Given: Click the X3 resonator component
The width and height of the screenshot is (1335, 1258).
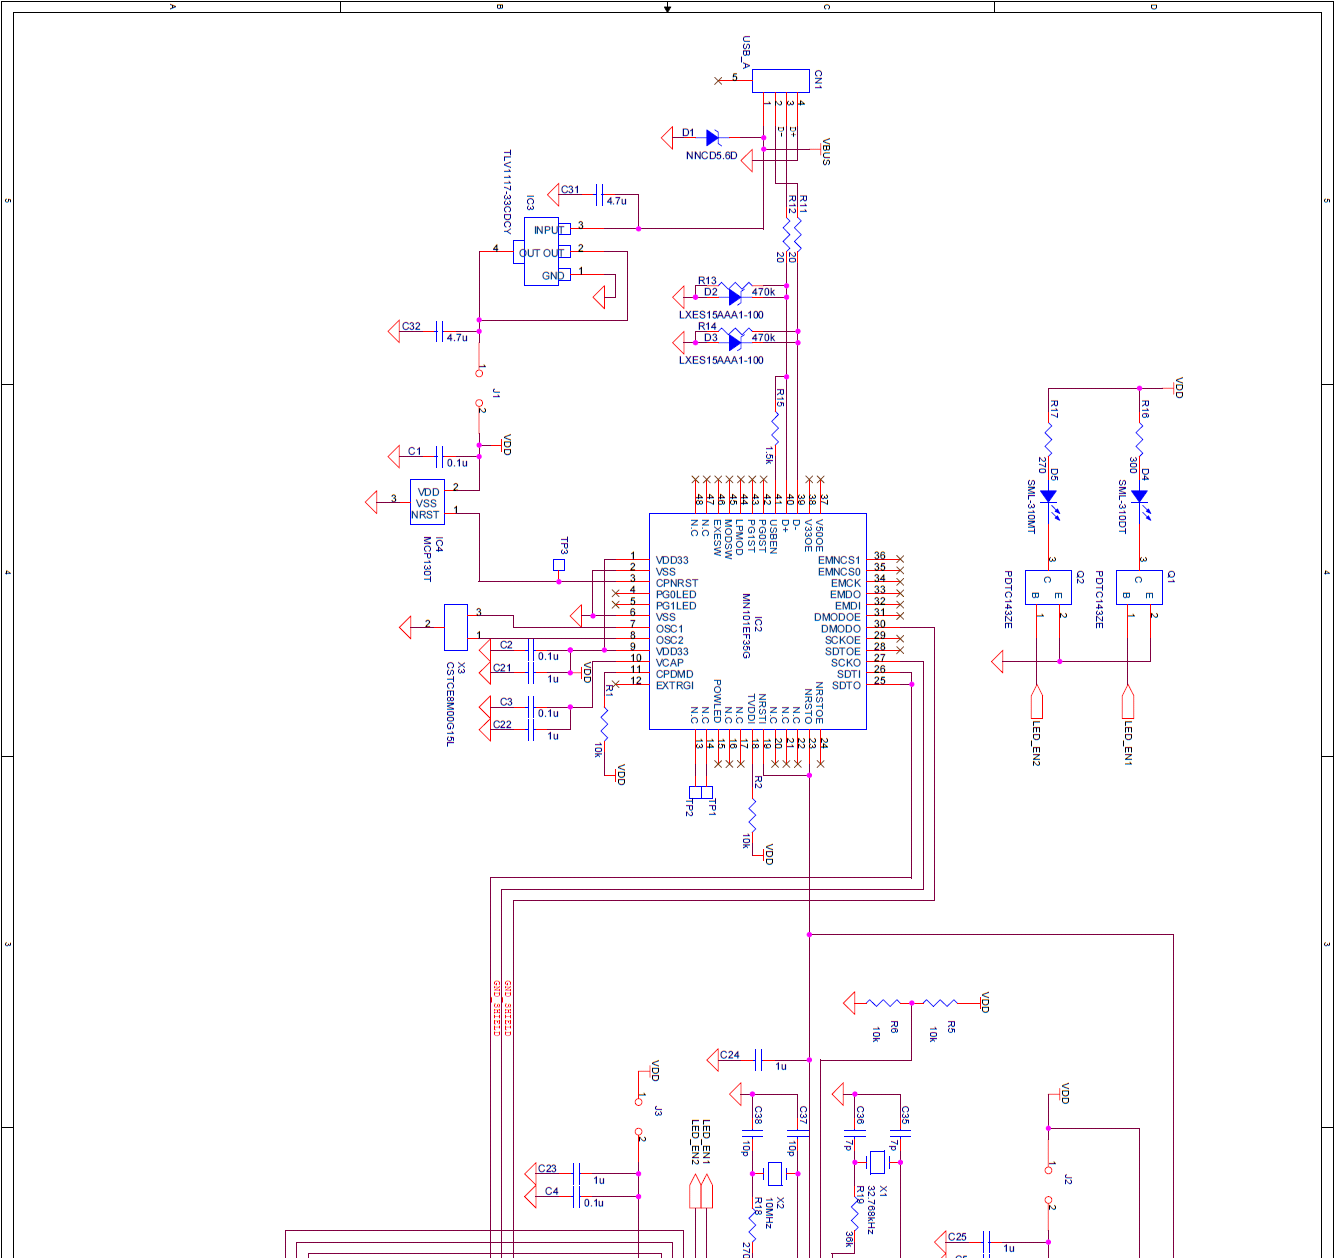Looking at the screenshot, I should 455,626.
